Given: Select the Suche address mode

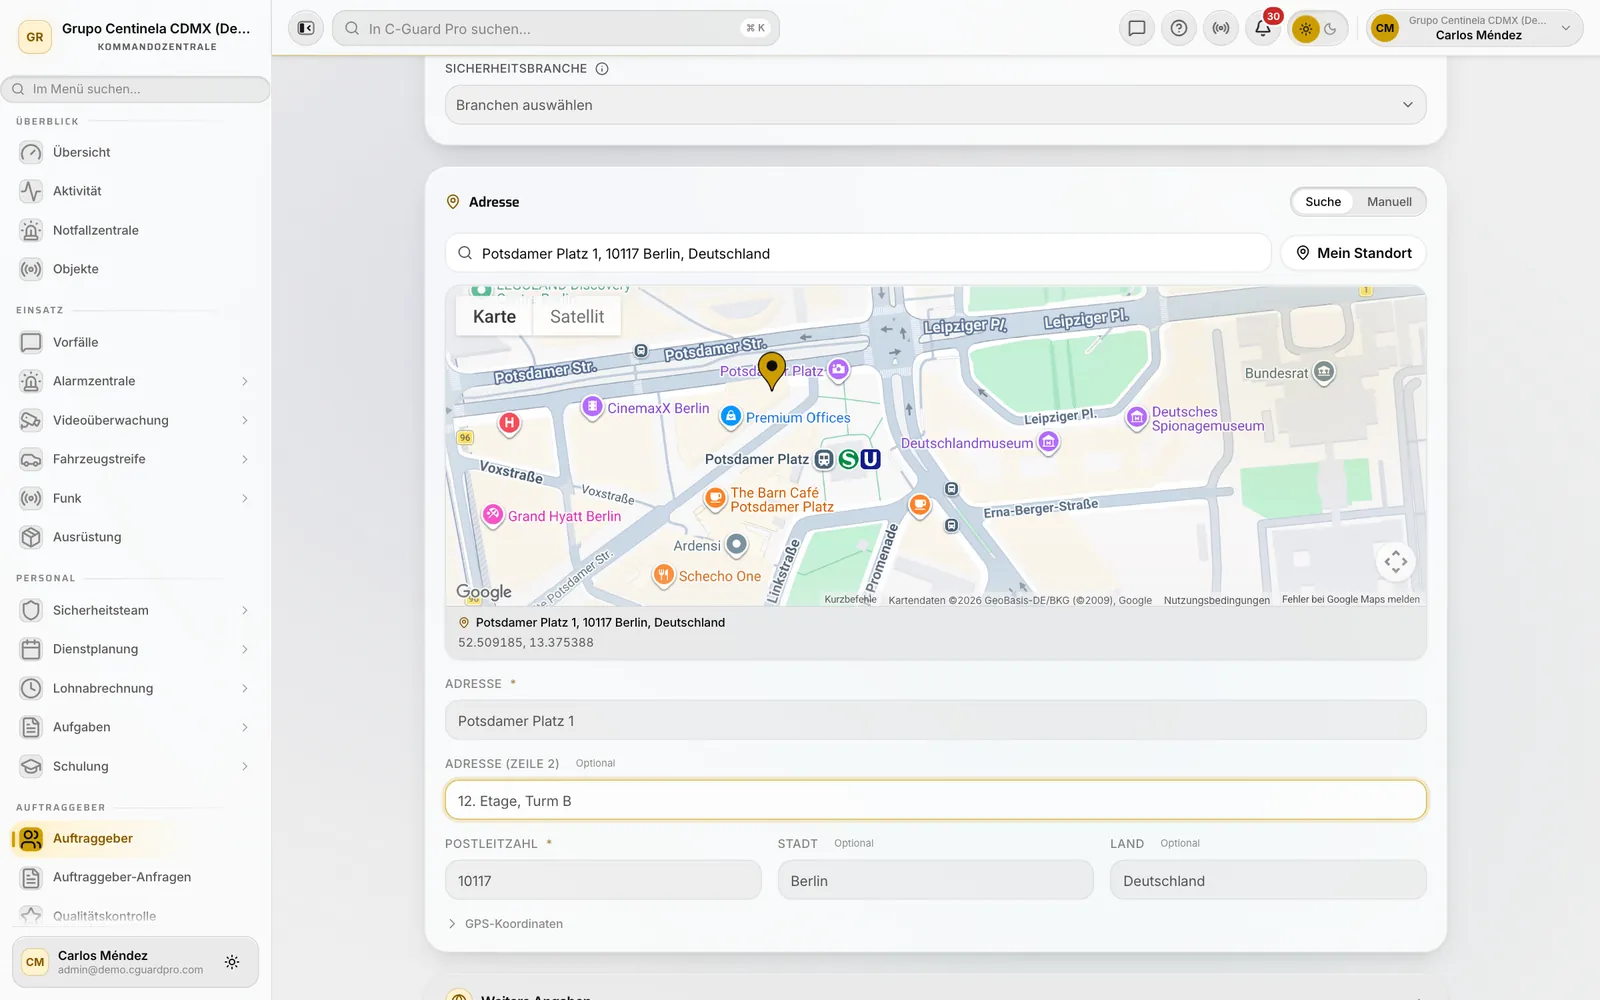Looking at the screenshot, I should click(x=1323, y=202).
